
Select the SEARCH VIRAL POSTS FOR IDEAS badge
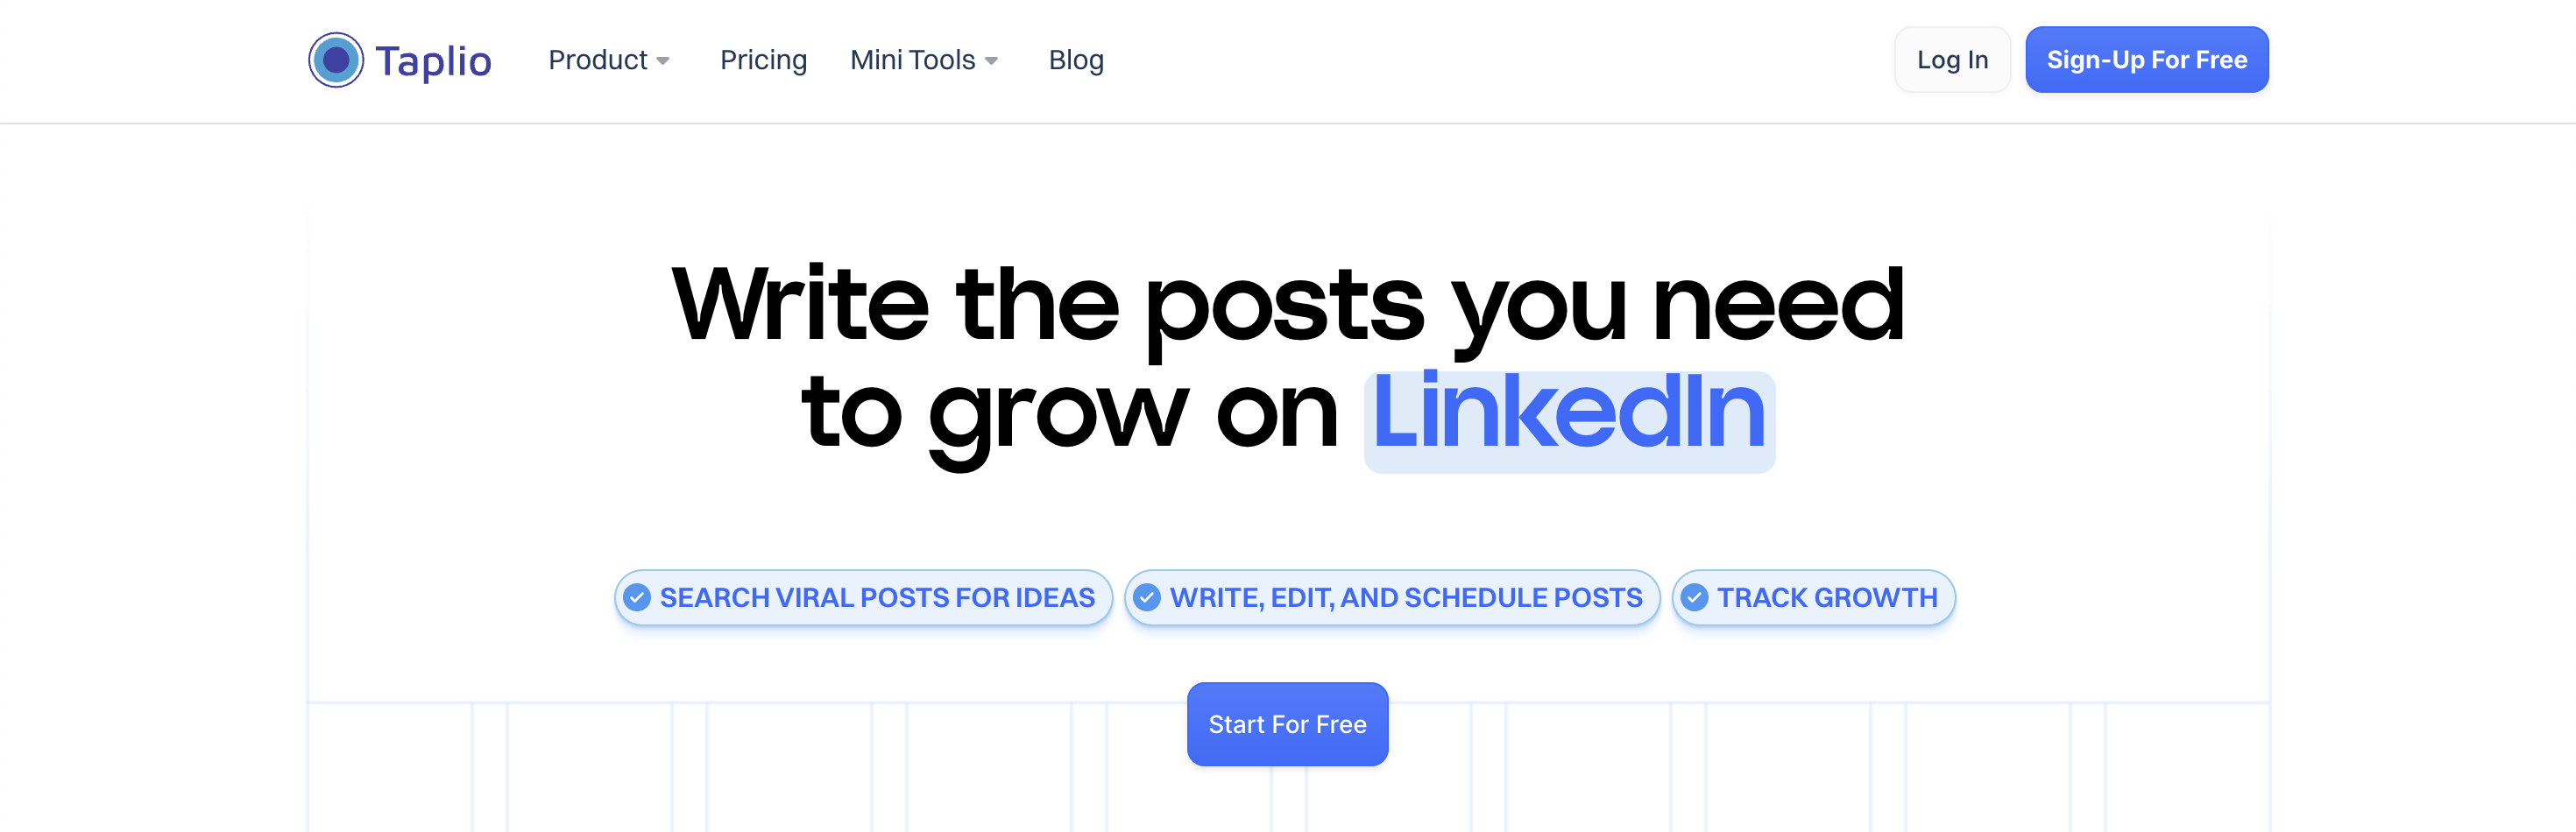[860, 597]
